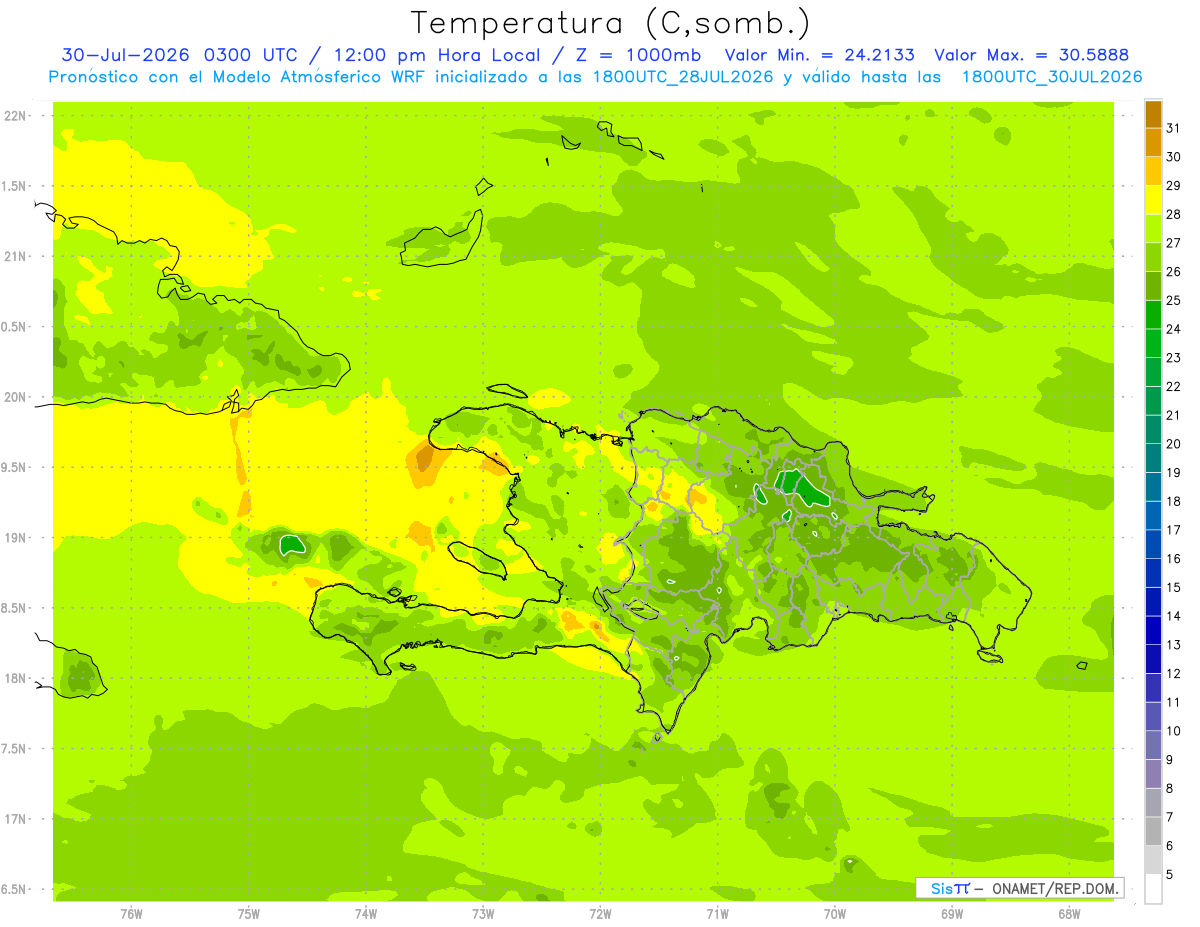Select "Valor Max. = 30.5888" in header
This screenshot has height=927, width=1200.
tap(1033, 55)
